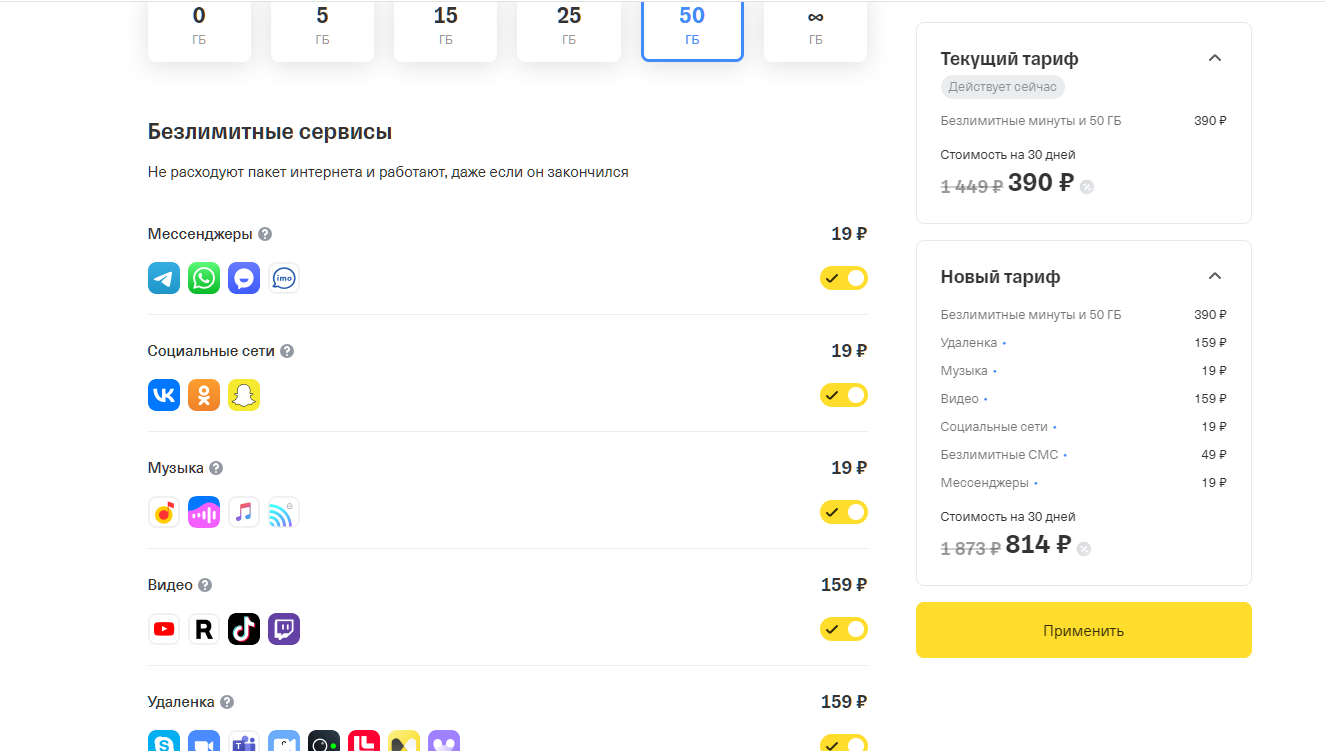The image size is (1325, 751).
Task: Disable the Видео unlimited toggle
Action: pyautogui.click(x=844, y=629)
